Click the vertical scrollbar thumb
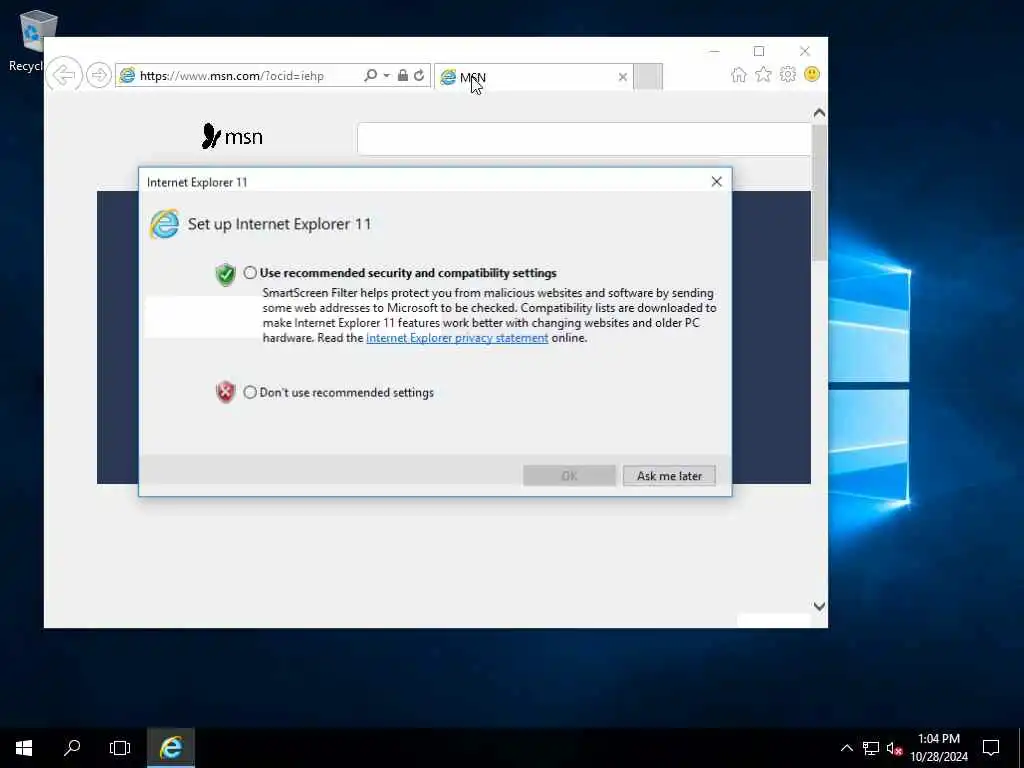The image size is (1024, 768). 819,193
